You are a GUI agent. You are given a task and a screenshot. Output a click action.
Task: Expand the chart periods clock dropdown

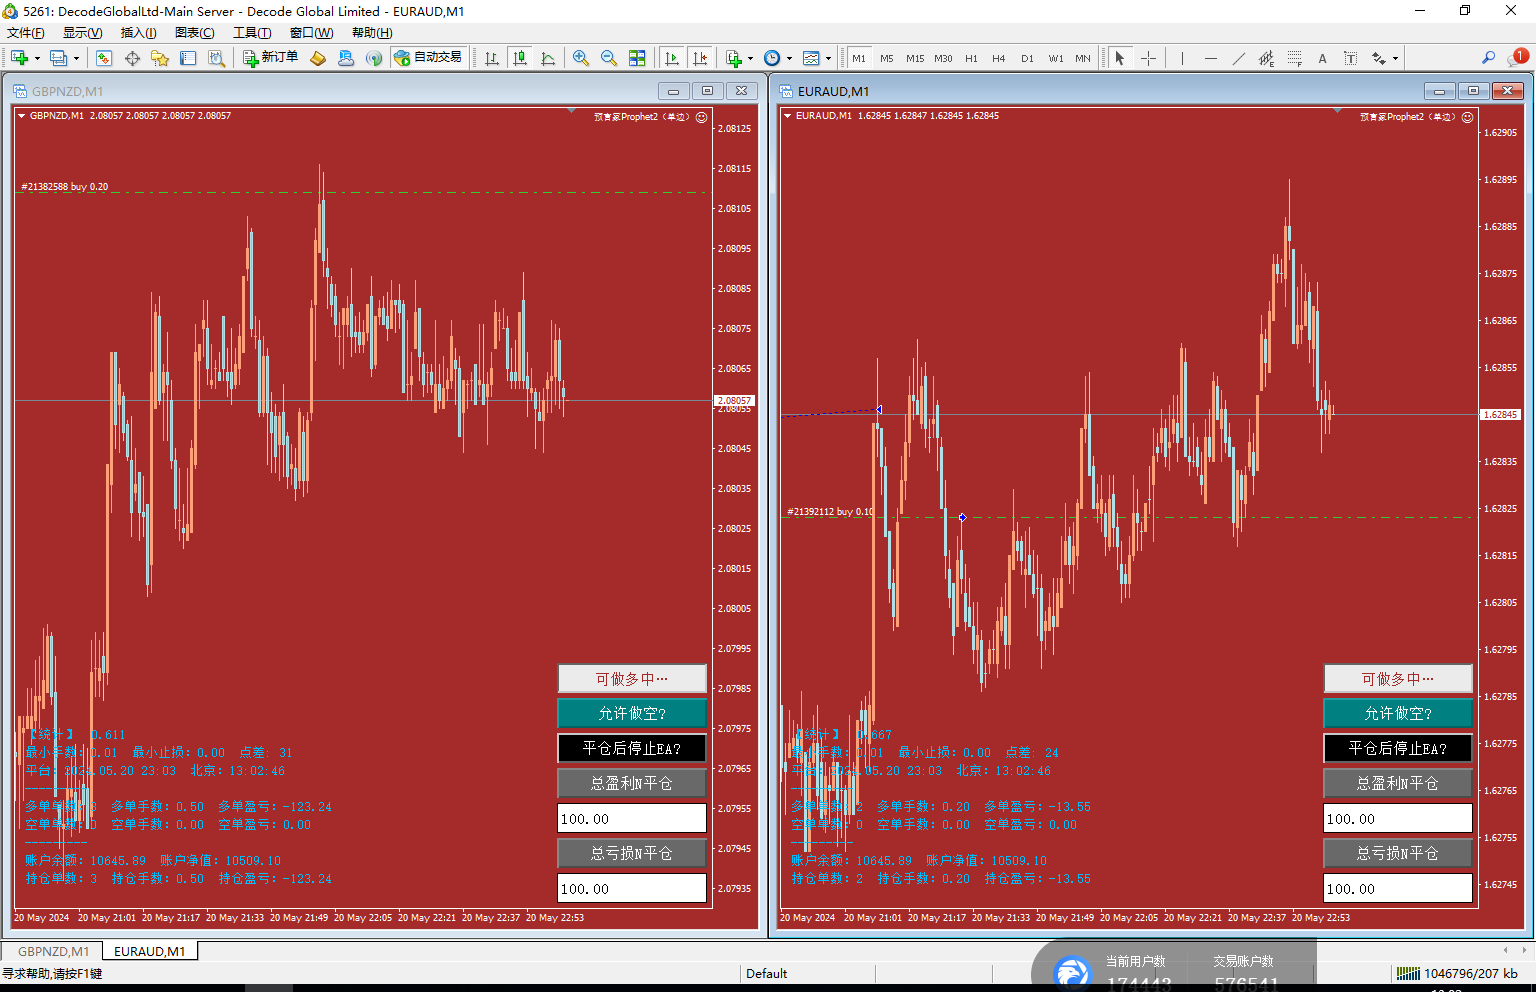click(789, 58)
